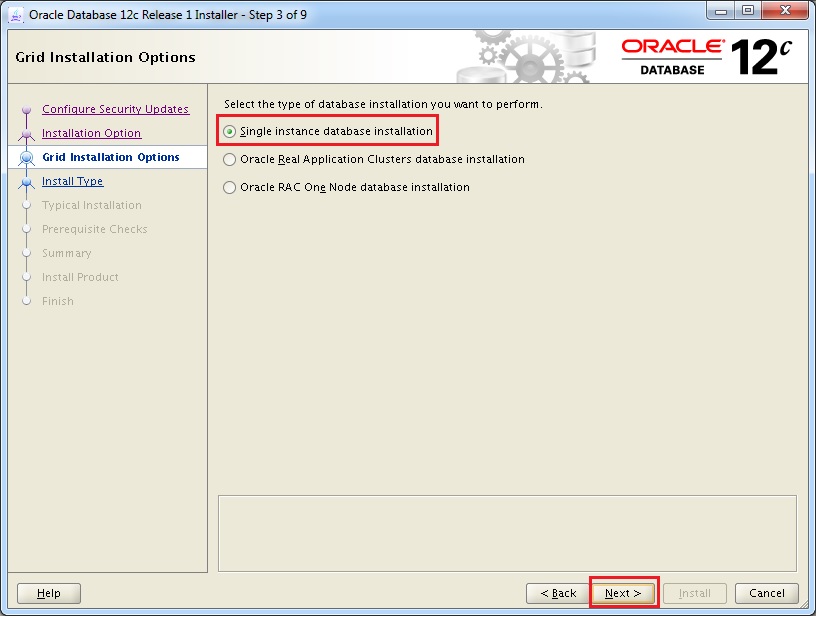Open the Configure Security Updates step
The image size is (816, 618).
[x=115, y=109]
